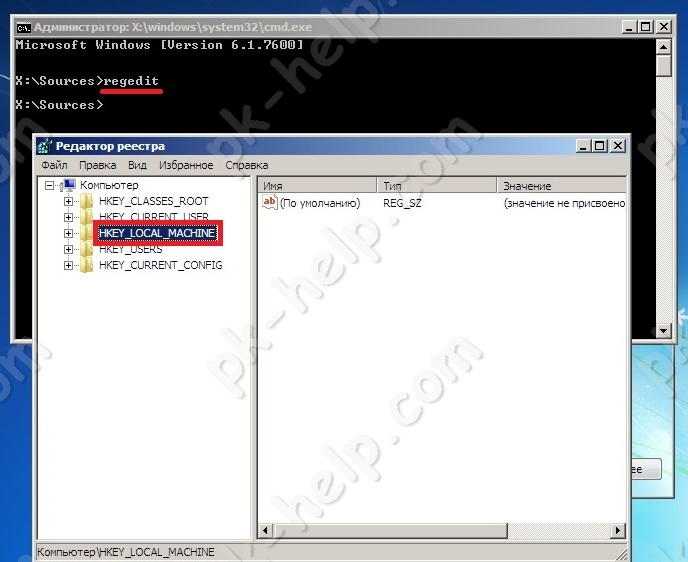688x562 pixels.
Task: Select the Компьютер tree label
Action: tap(109, 185)
